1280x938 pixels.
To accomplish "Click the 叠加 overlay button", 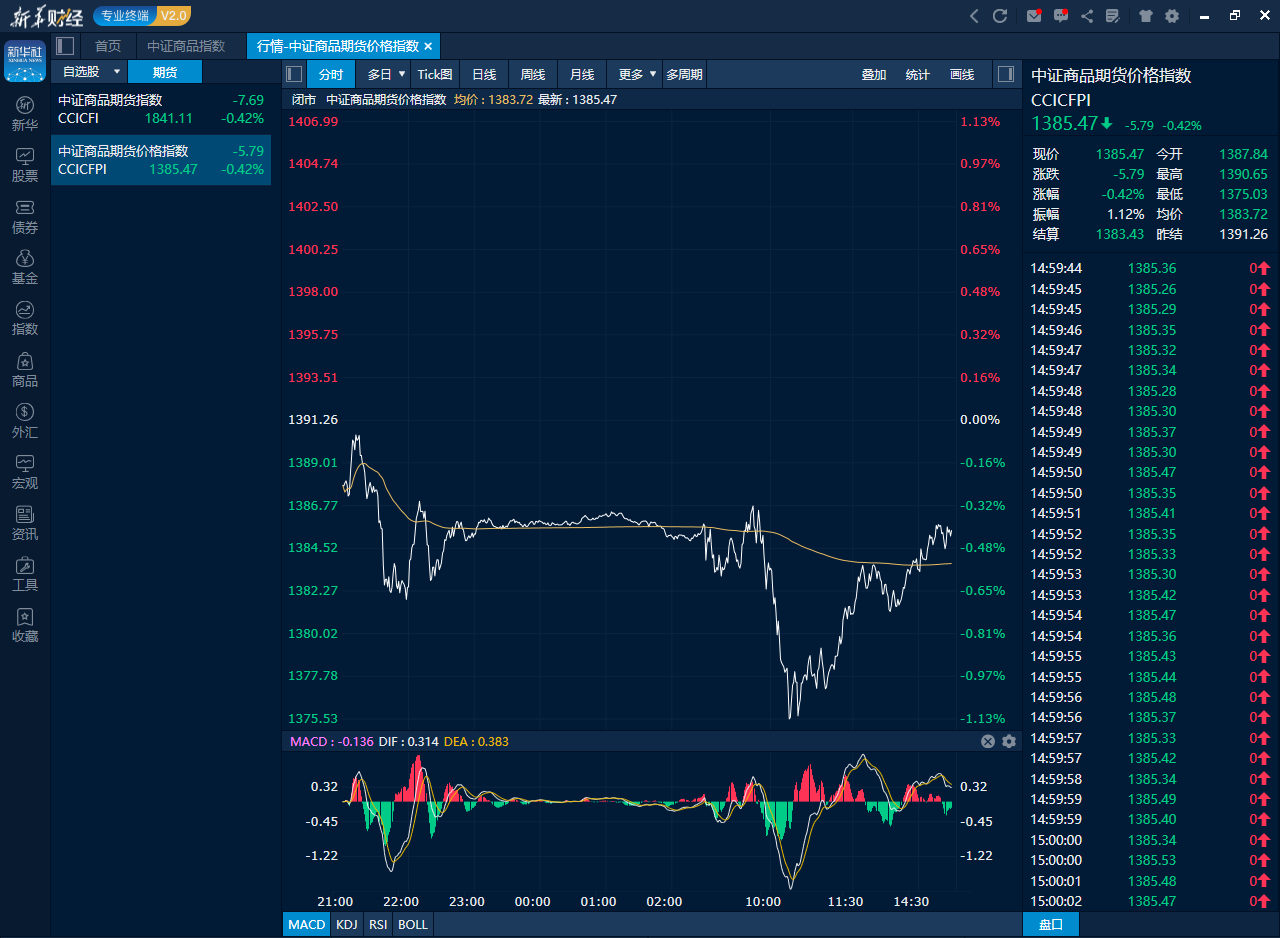I will [x=874, y=74].
